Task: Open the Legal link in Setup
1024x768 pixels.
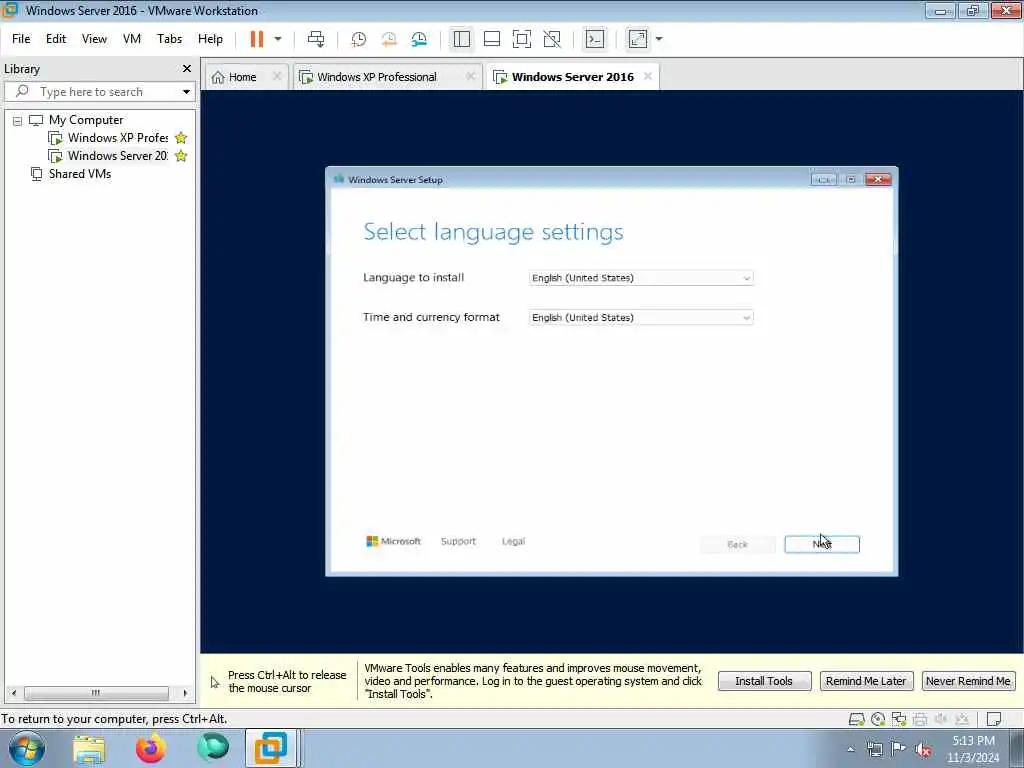Action: tap(513, 541)
